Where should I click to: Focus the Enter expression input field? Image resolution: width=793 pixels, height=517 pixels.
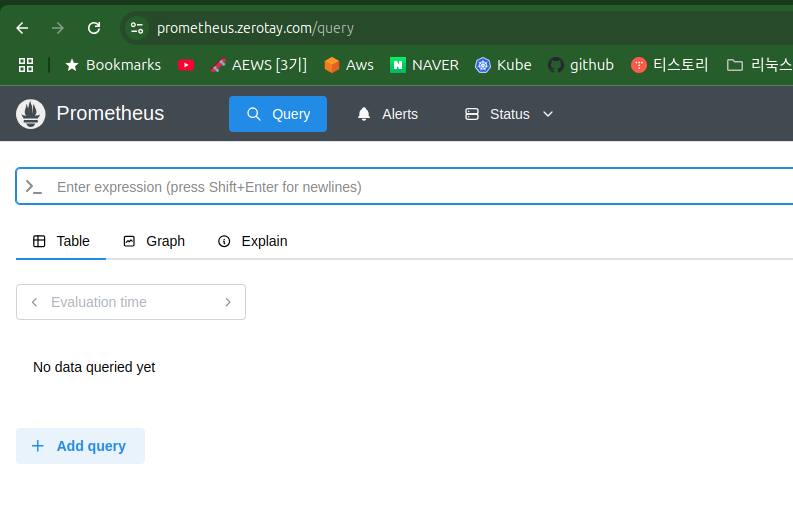405,187
